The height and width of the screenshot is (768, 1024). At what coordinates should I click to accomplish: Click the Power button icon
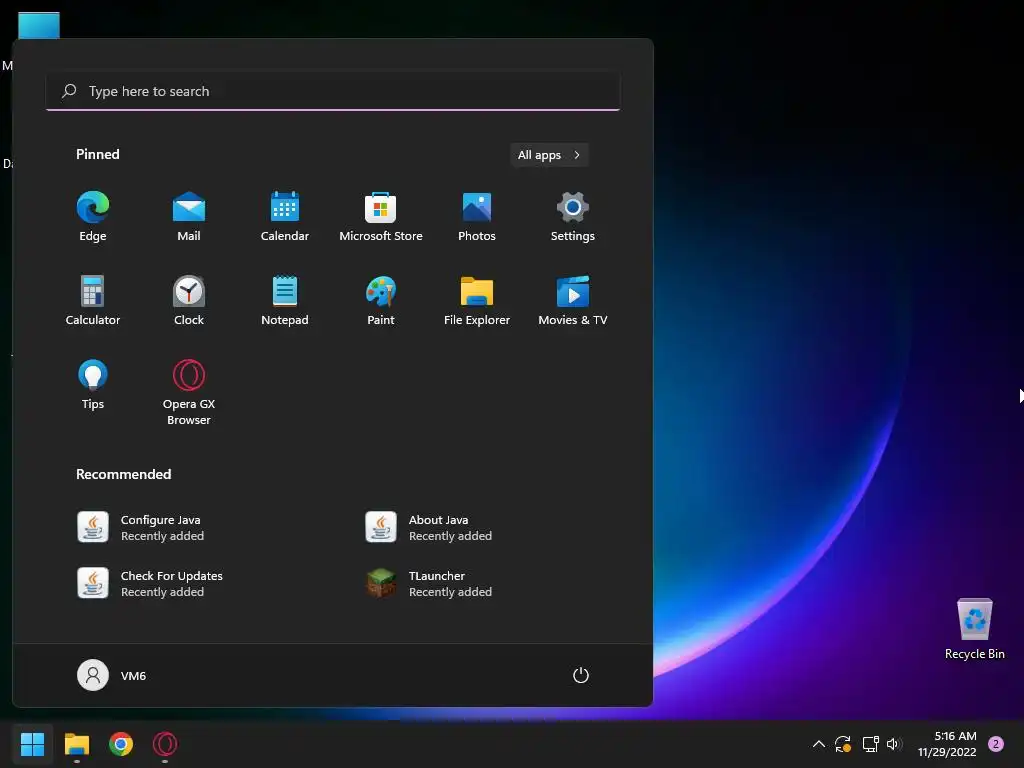coord(581,675)
